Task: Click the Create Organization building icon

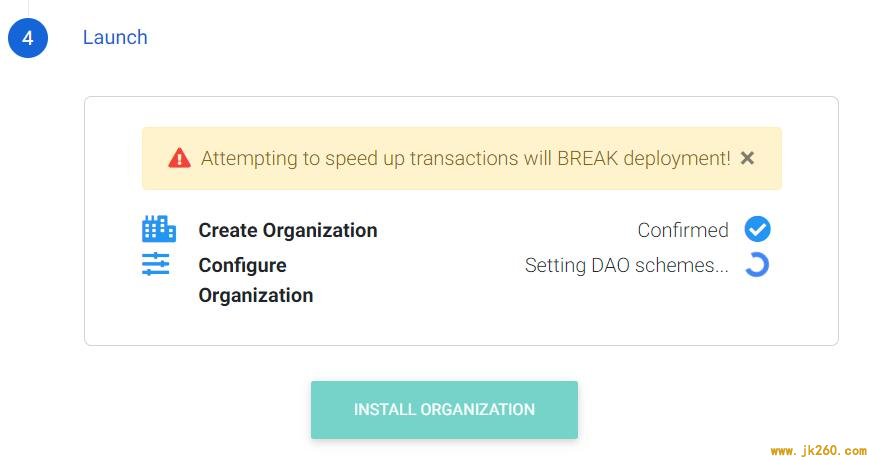Action: coord(158,229)
